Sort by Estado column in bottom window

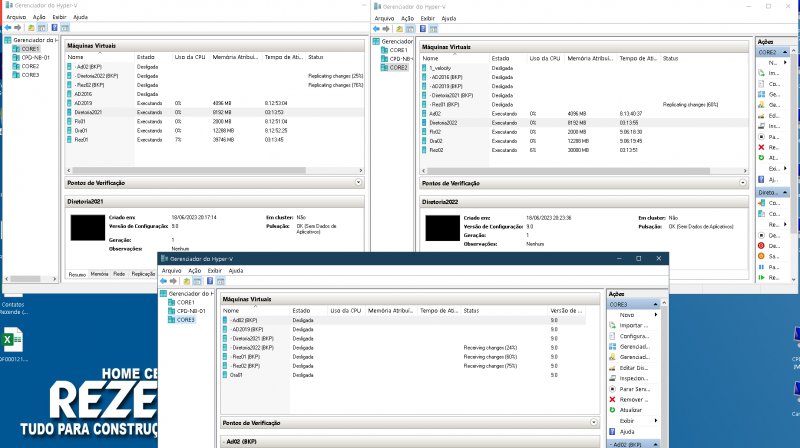(302, 311)
